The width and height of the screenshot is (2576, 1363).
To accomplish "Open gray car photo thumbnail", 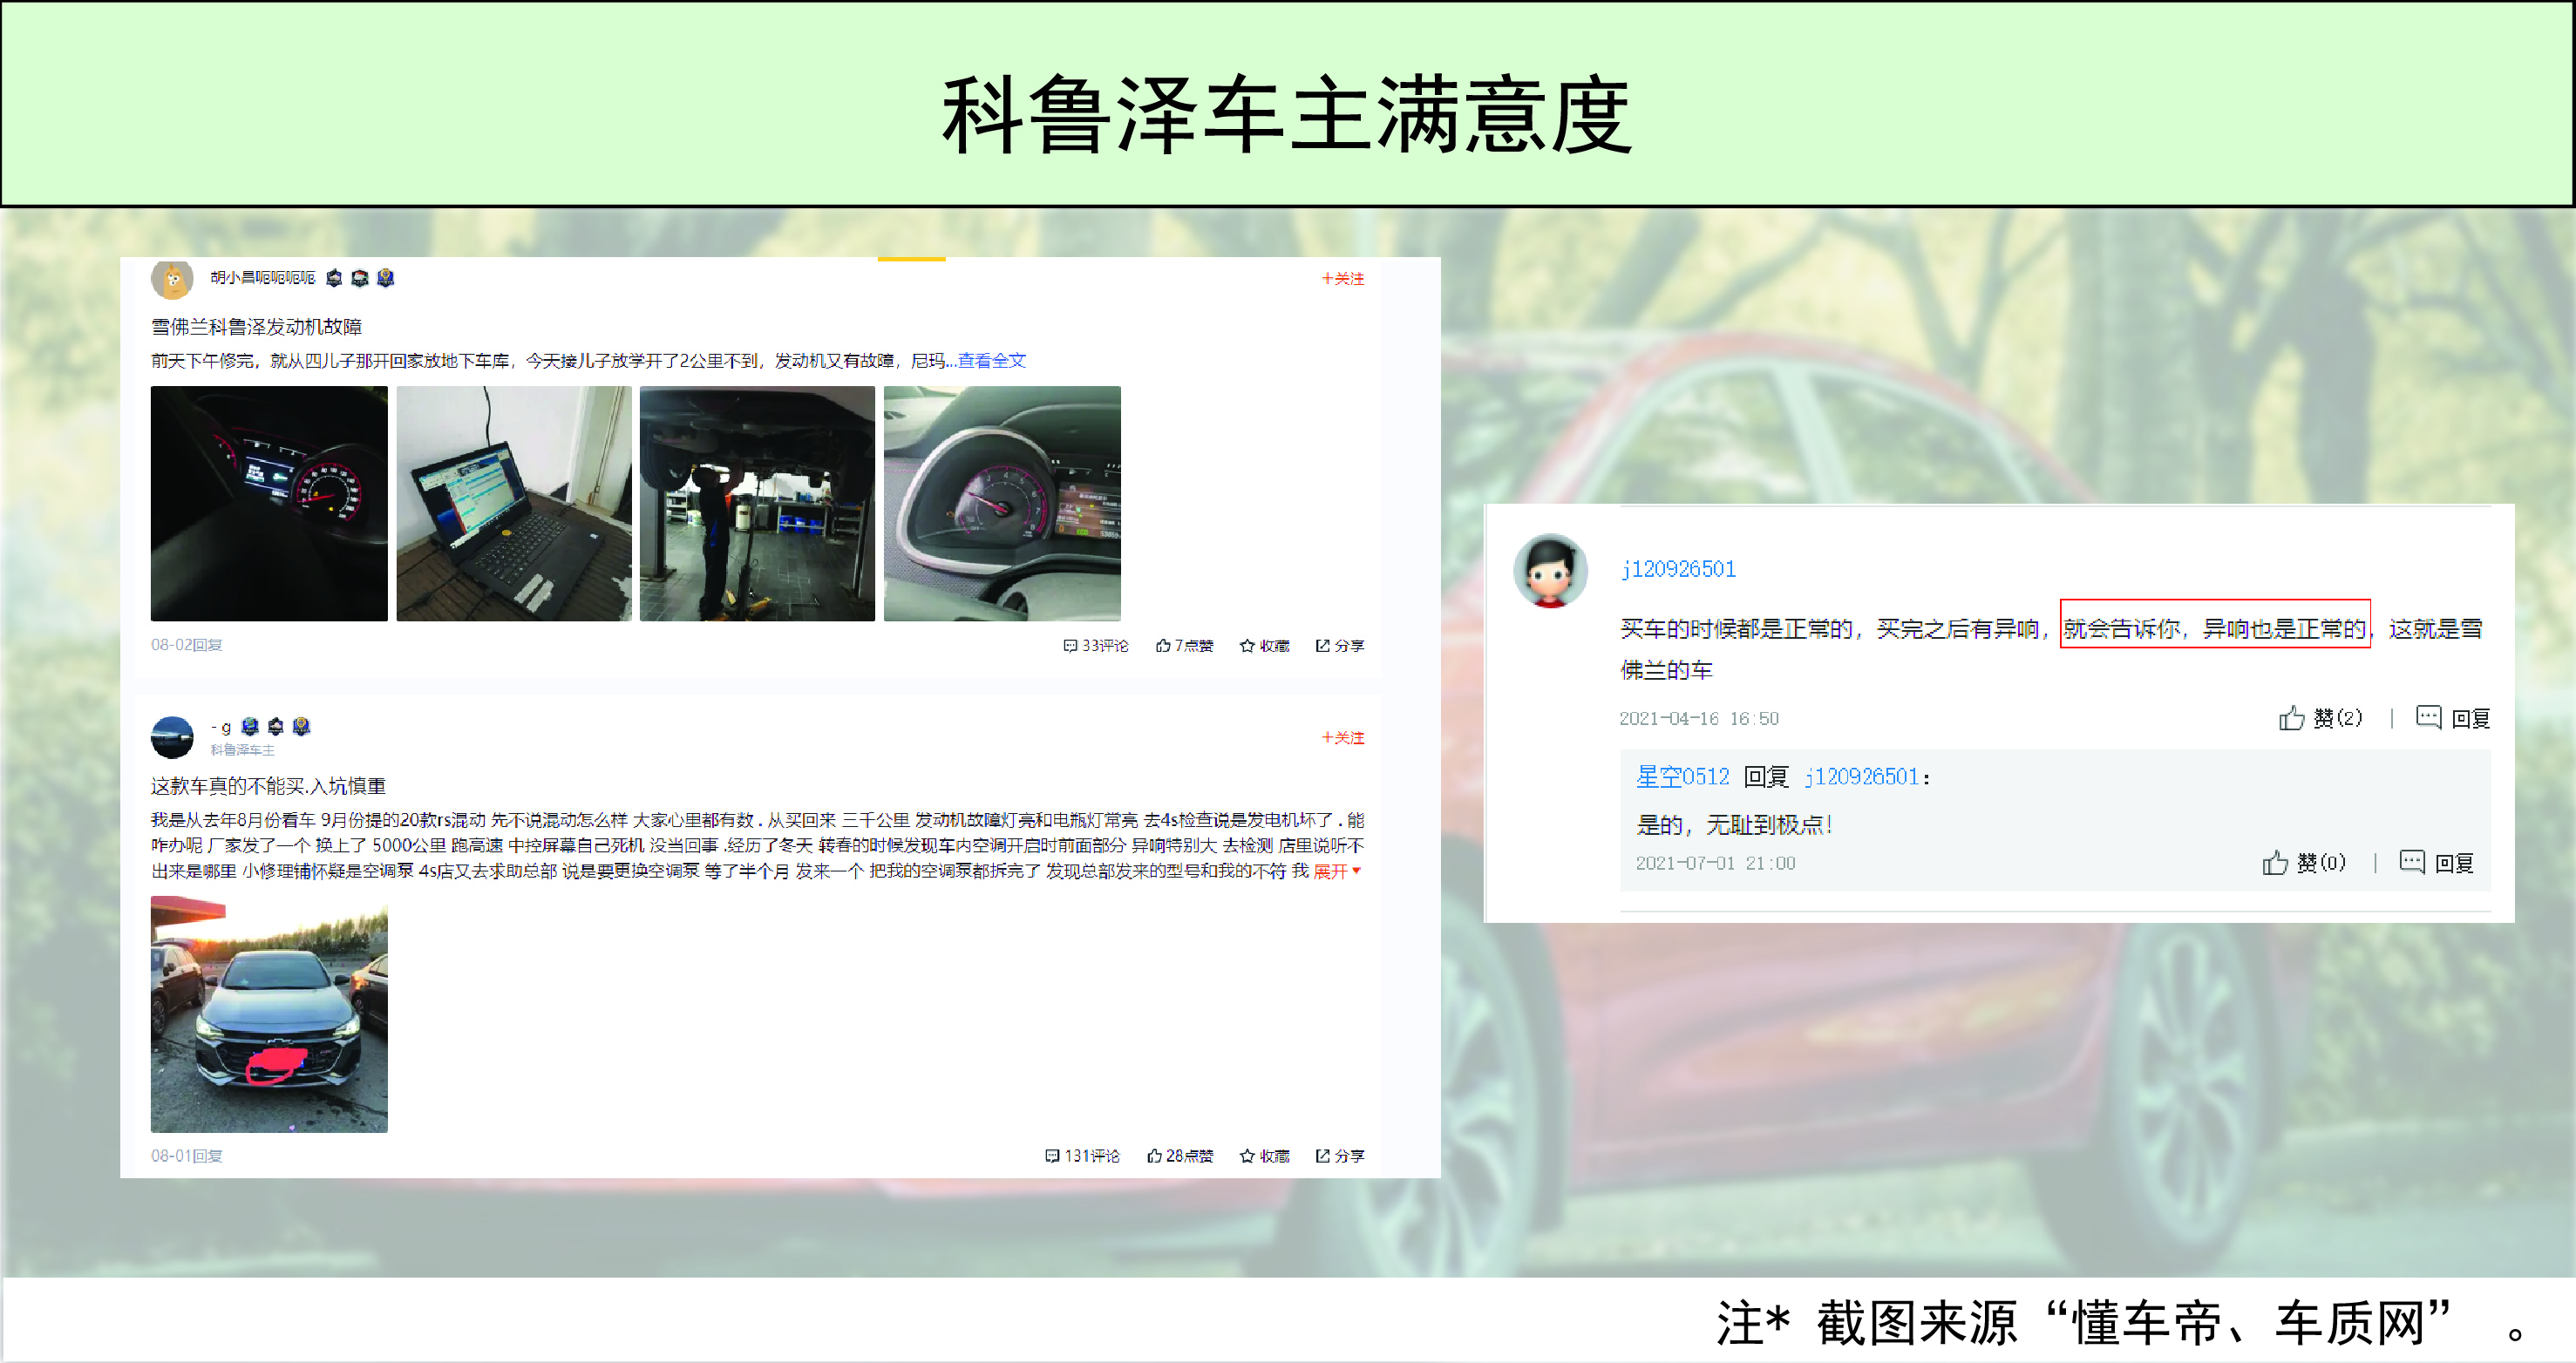I will click(x=269, y=1014).
